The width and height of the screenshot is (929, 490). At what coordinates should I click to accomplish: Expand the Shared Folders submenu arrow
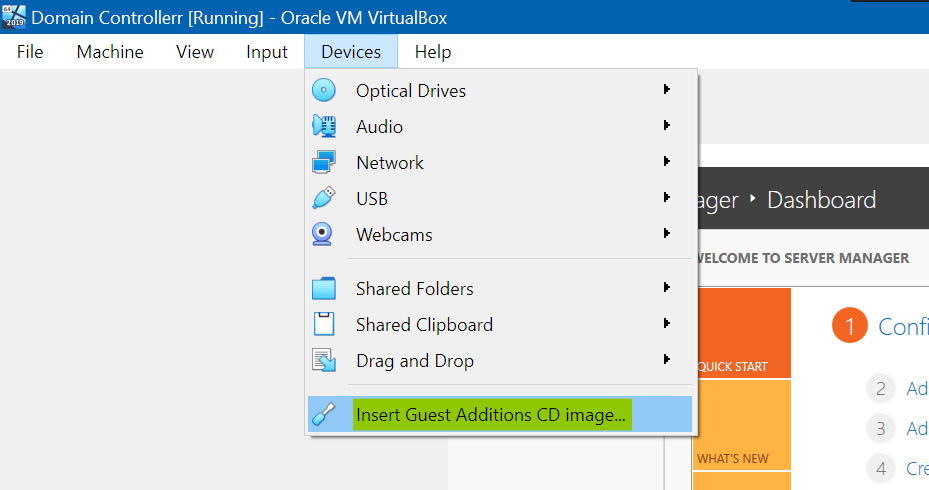coord(667,287)
